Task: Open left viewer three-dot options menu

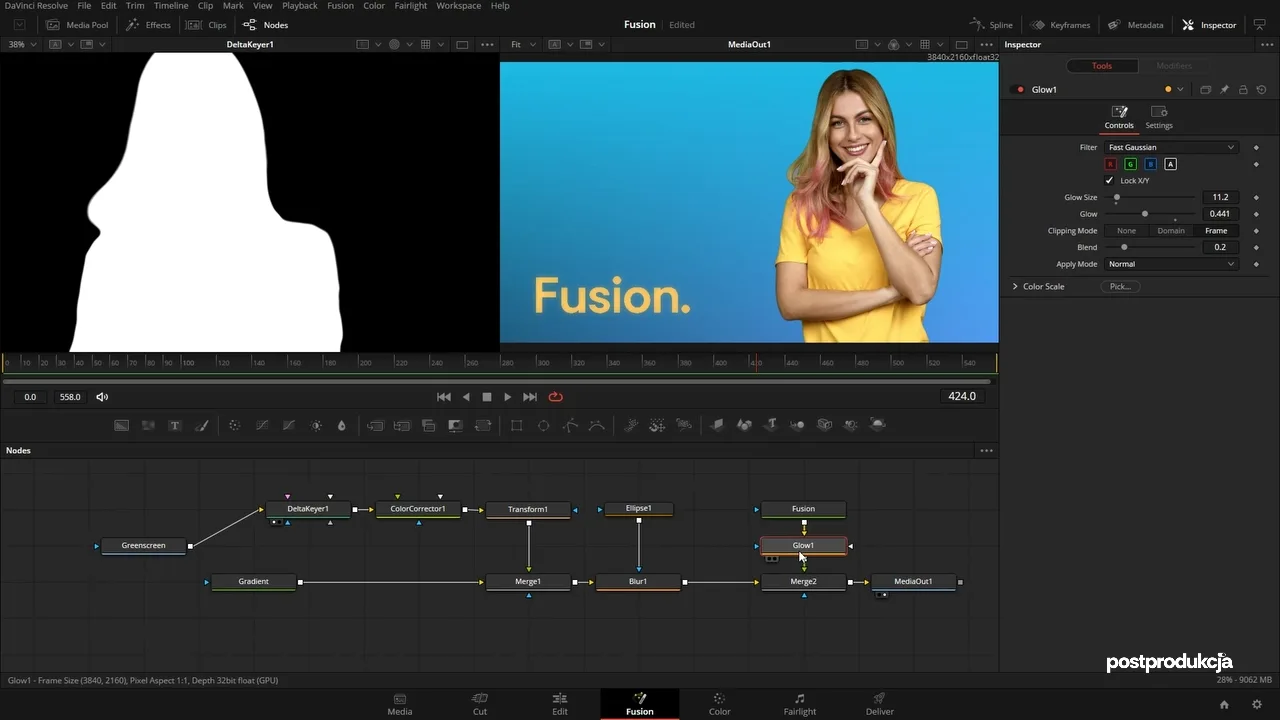Action: (x=487, y=45)
